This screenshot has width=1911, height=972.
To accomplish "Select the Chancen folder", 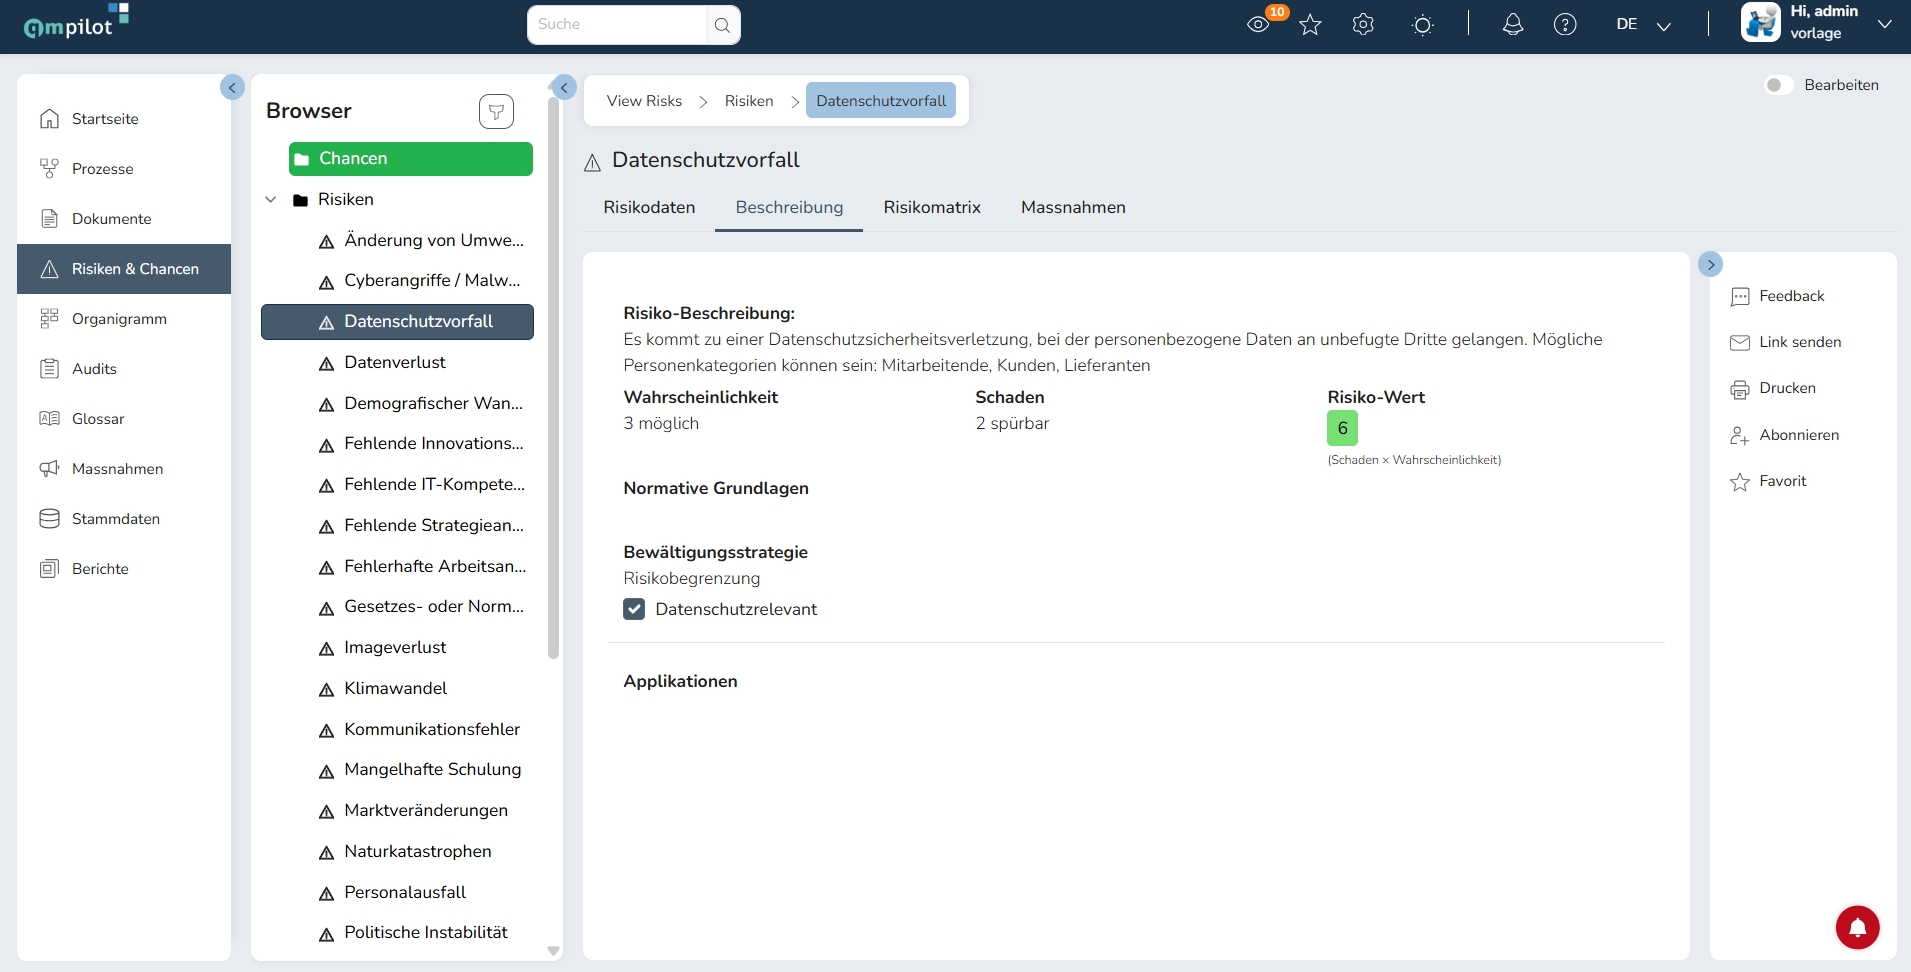I will (x=411, y=159).
